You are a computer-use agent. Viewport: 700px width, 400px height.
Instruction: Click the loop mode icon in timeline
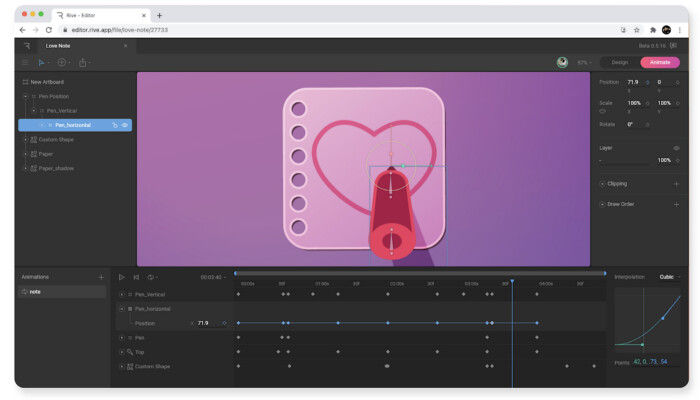(x=151, y=277)
